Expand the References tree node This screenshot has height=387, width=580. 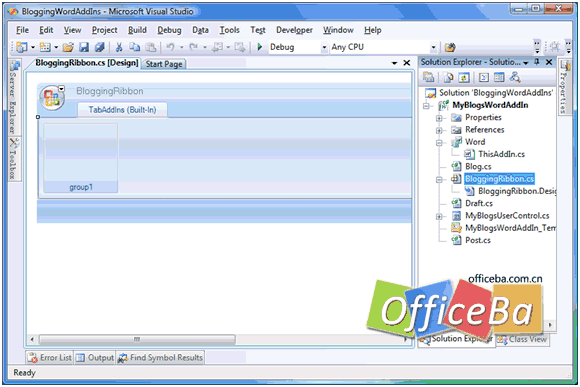tap(439, 130)
